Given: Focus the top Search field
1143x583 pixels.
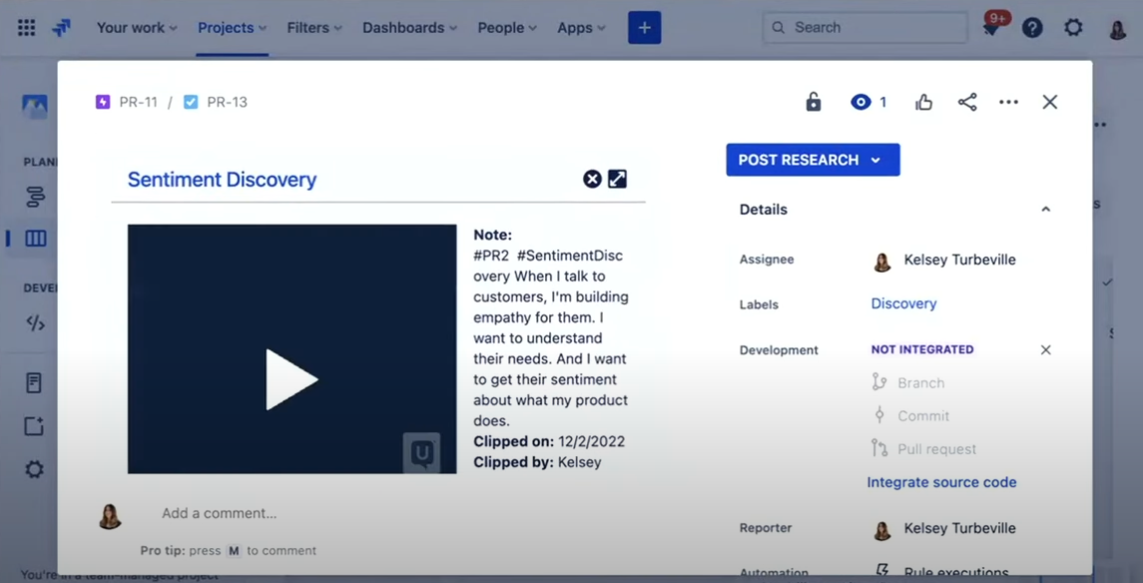Looking at the screenshot, I should click(x=865, y=28).
